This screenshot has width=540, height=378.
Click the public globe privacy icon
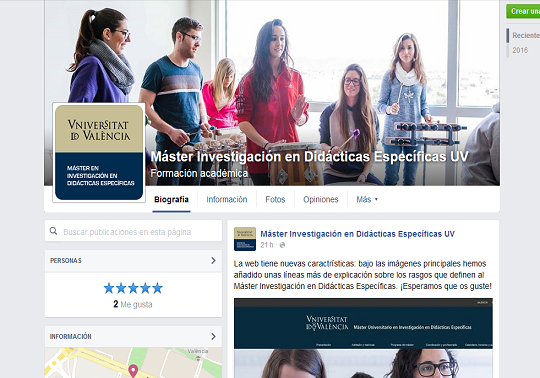282,245
